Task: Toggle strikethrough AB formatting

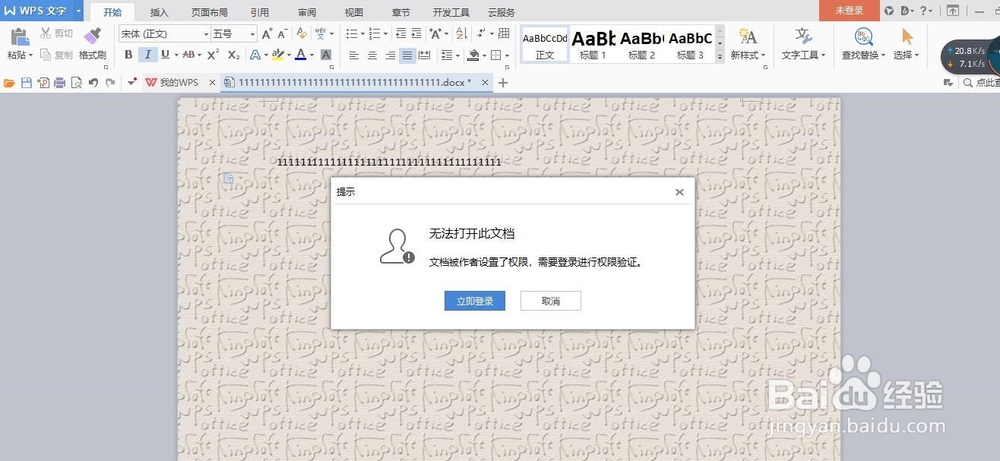Action: 189,55
